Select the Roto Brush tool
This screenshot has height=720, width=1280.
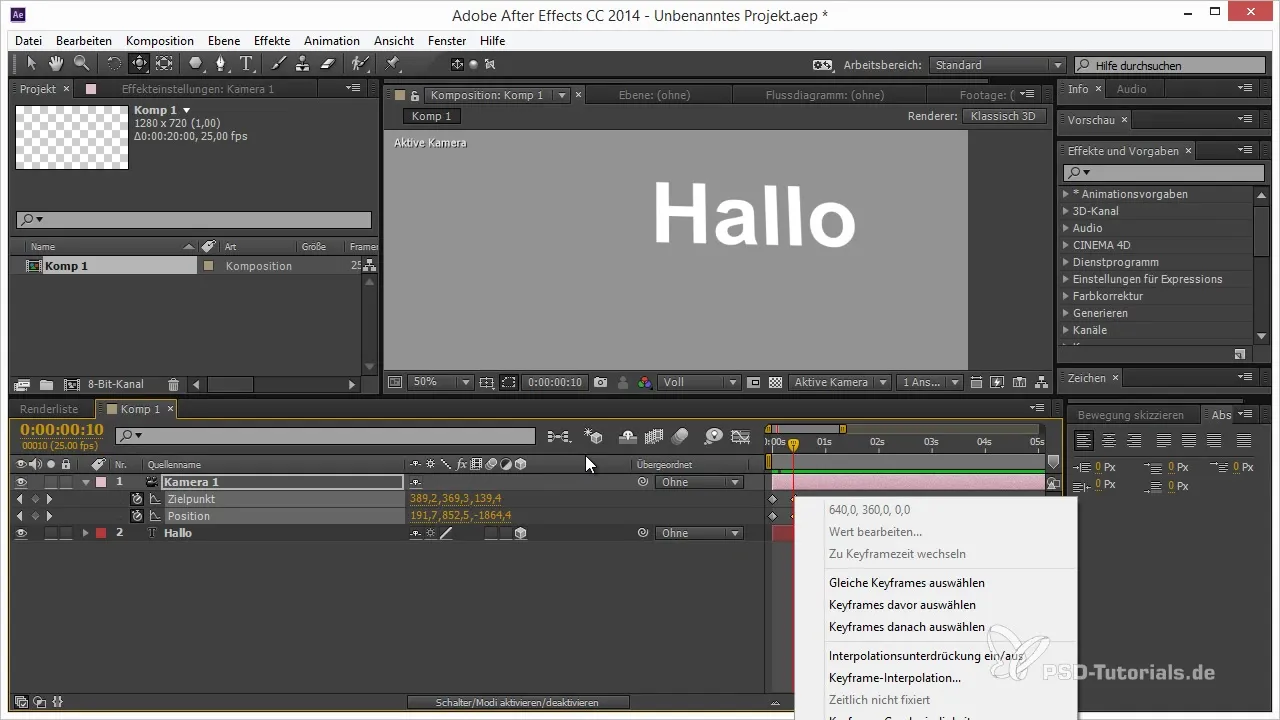[x=360, y=63]
